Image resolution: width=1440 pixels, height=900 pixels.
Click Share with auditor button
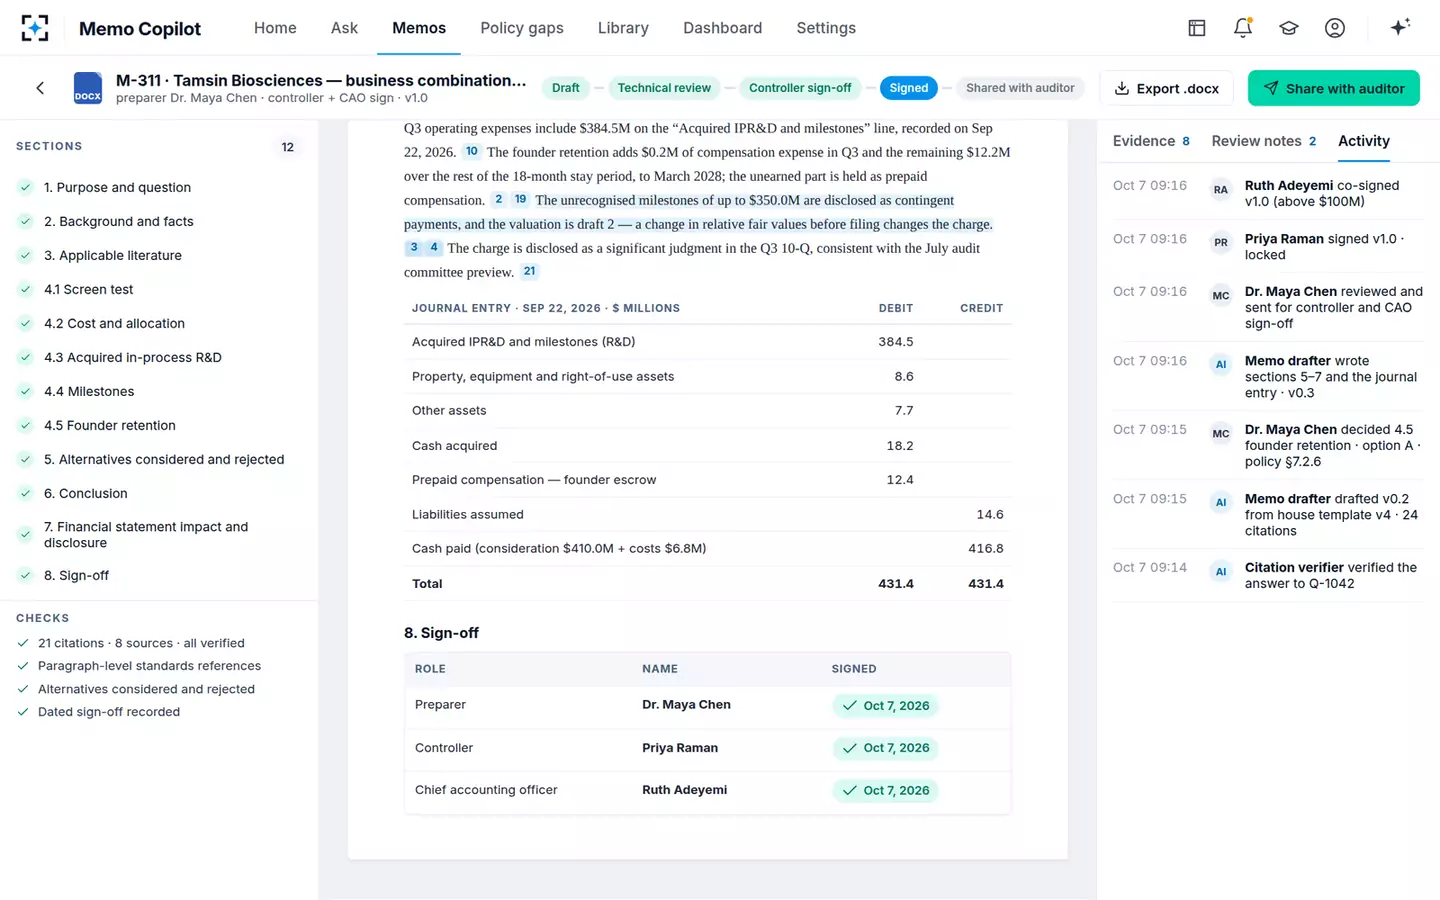pyautogui.click(x=1334, y=88)
